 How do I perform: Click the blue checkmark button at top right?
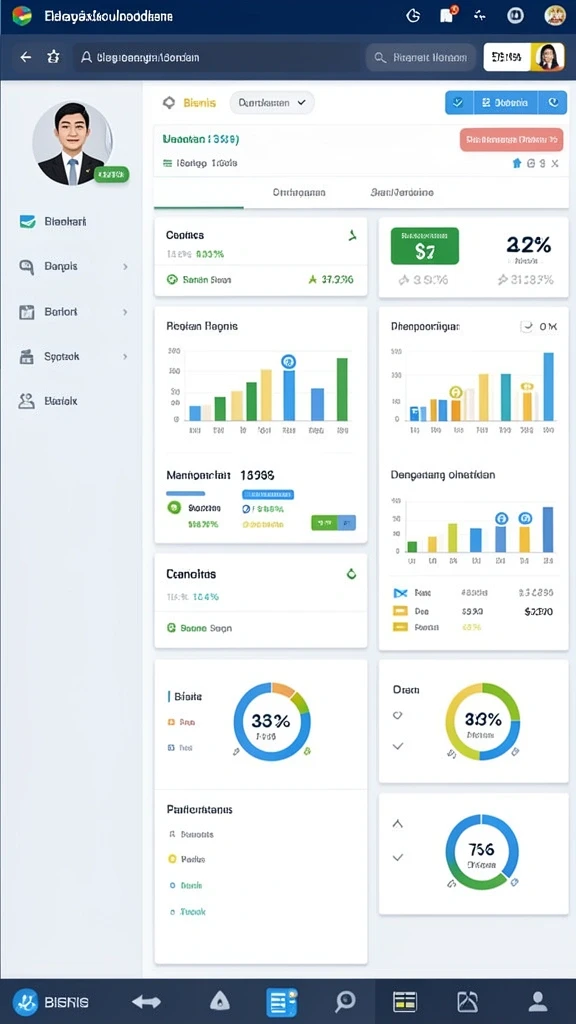click(x=458, y=103)
